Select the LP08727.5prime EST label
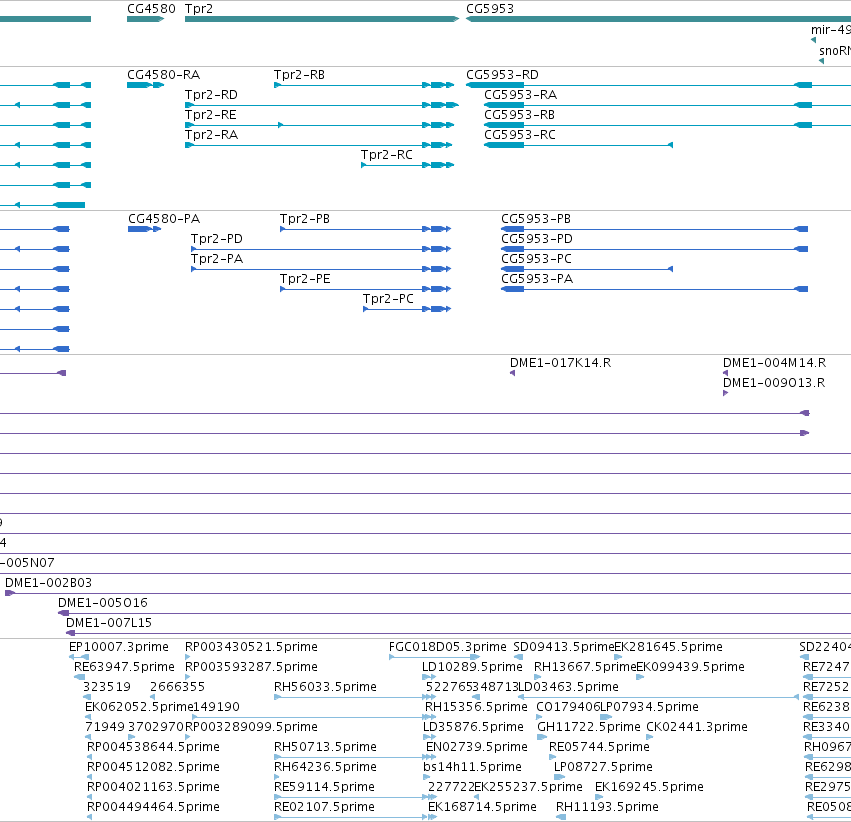Image resolution: width=851 pixels, height=822 pixels. (x=603, y=768)
